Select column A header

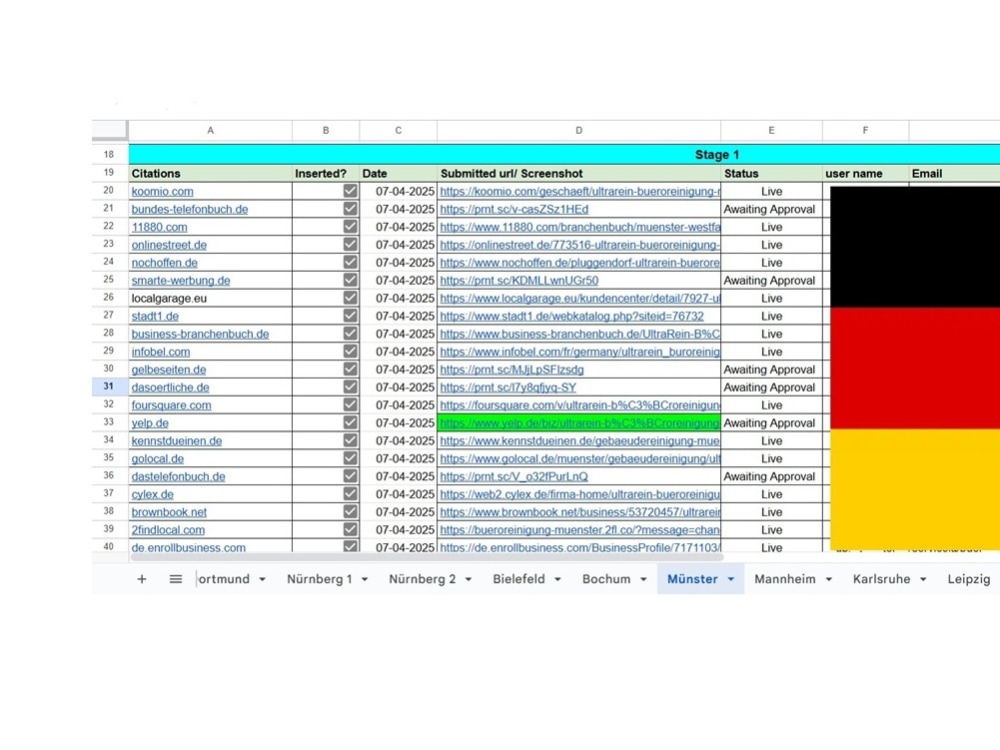[x=210, y=130]
